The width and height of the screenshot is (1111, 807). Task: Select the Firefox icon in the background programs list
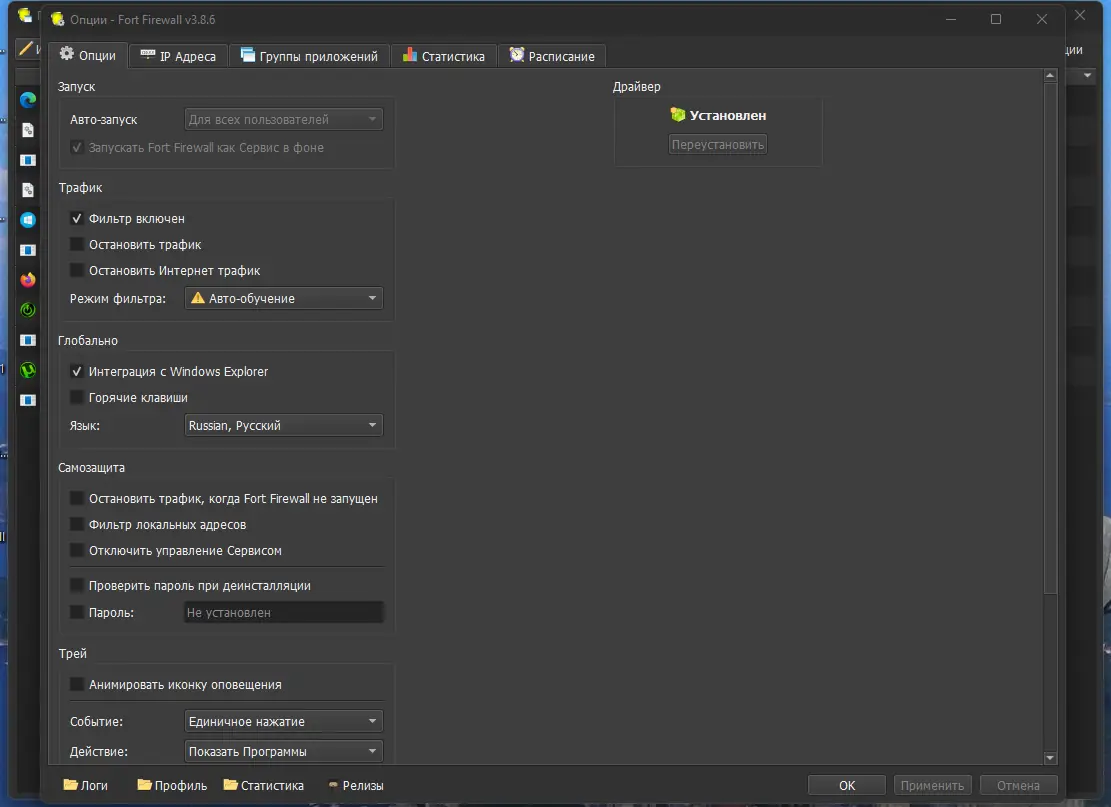pos(28,280)
